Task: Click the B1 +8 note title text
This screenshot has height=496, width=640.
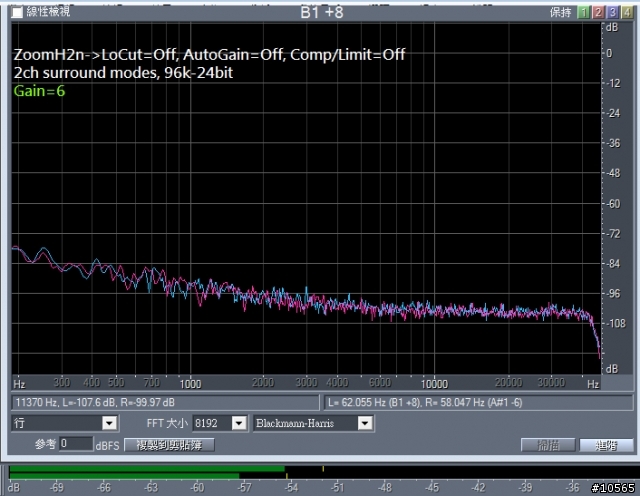Action: (322, 13)
